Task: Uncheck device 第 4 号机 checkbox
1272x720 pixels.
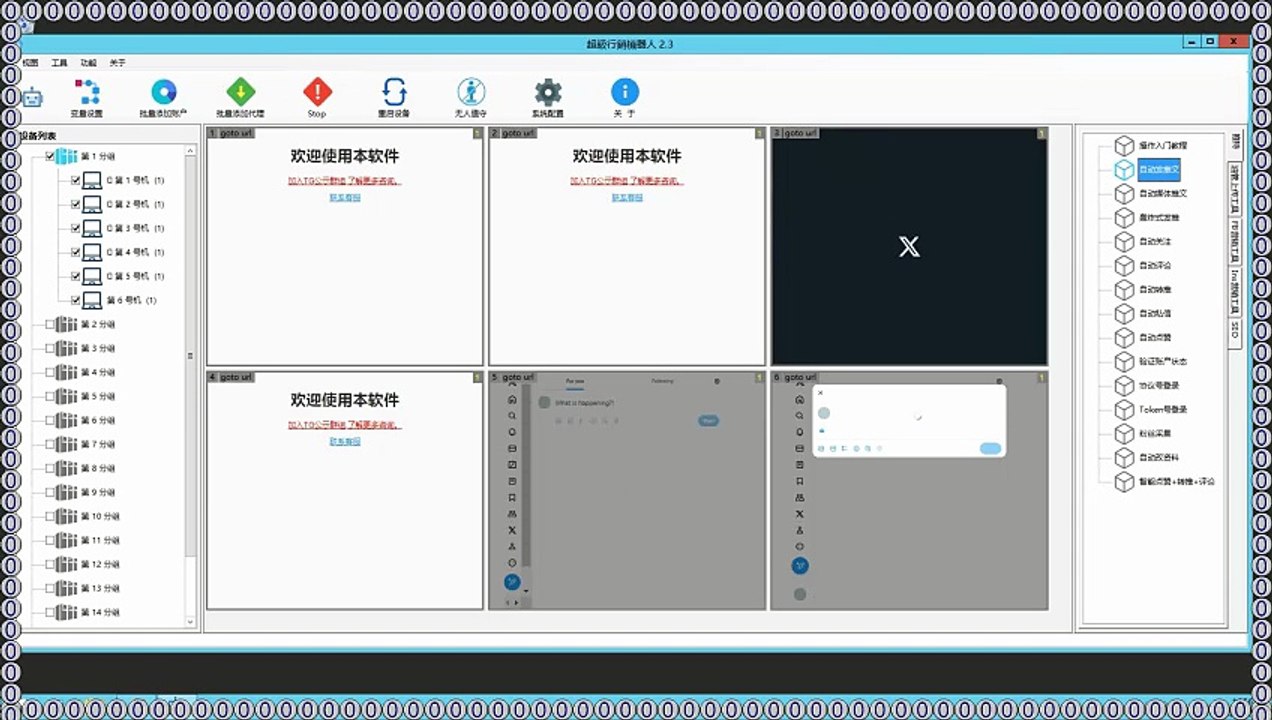Action: coord(75,252)
